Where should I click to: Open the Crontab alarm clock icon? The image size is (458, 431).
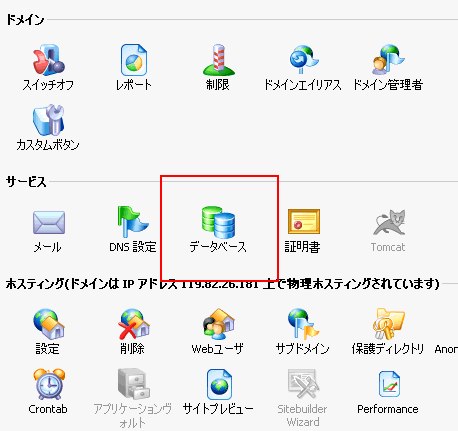49,384
